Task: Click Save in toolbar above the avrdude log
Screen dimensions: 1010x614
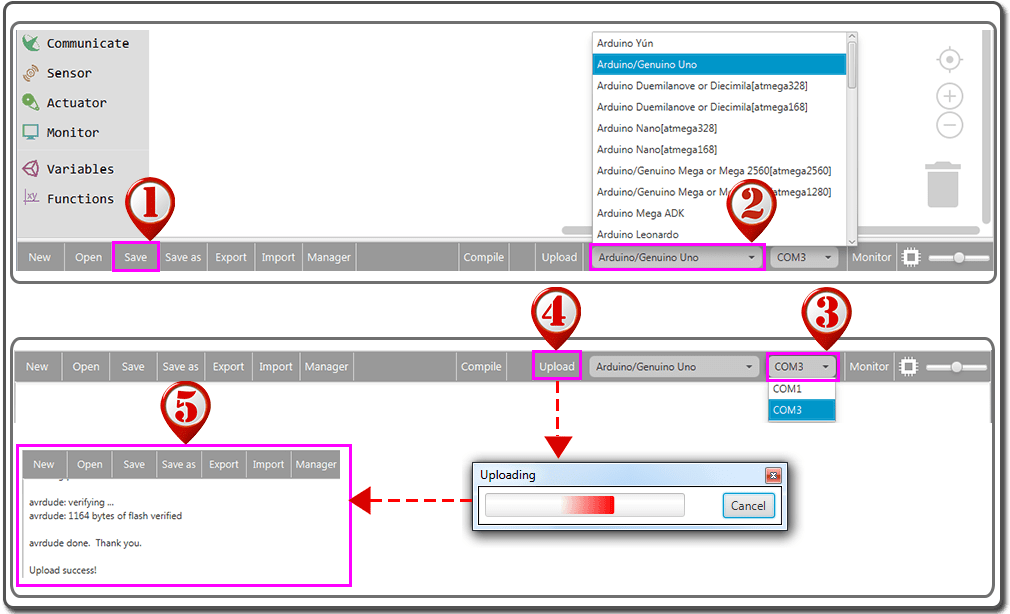Action: pos(134,465)
